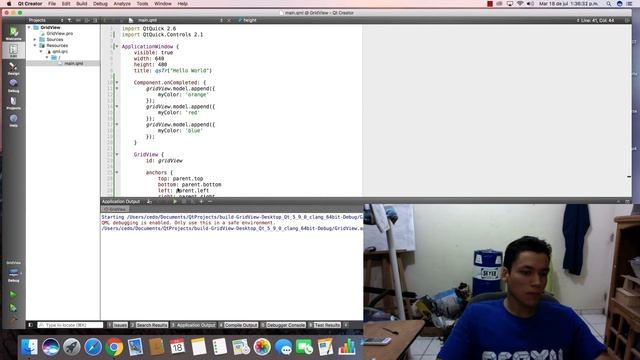
Task: Collapse the GridView project node
Action: [29, 27]
